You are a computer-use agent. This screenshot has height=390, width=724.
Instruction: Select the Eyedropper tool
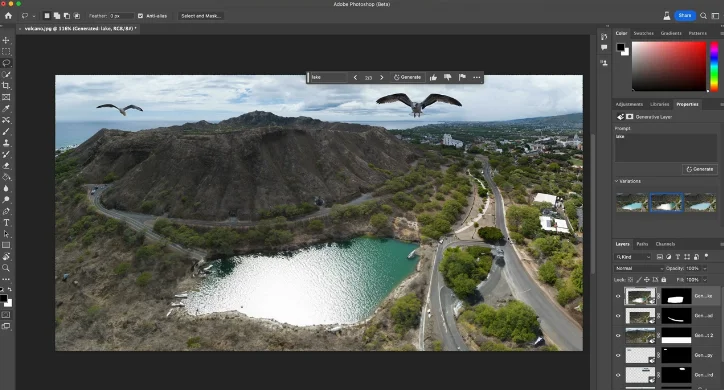[x=6, y=108]
